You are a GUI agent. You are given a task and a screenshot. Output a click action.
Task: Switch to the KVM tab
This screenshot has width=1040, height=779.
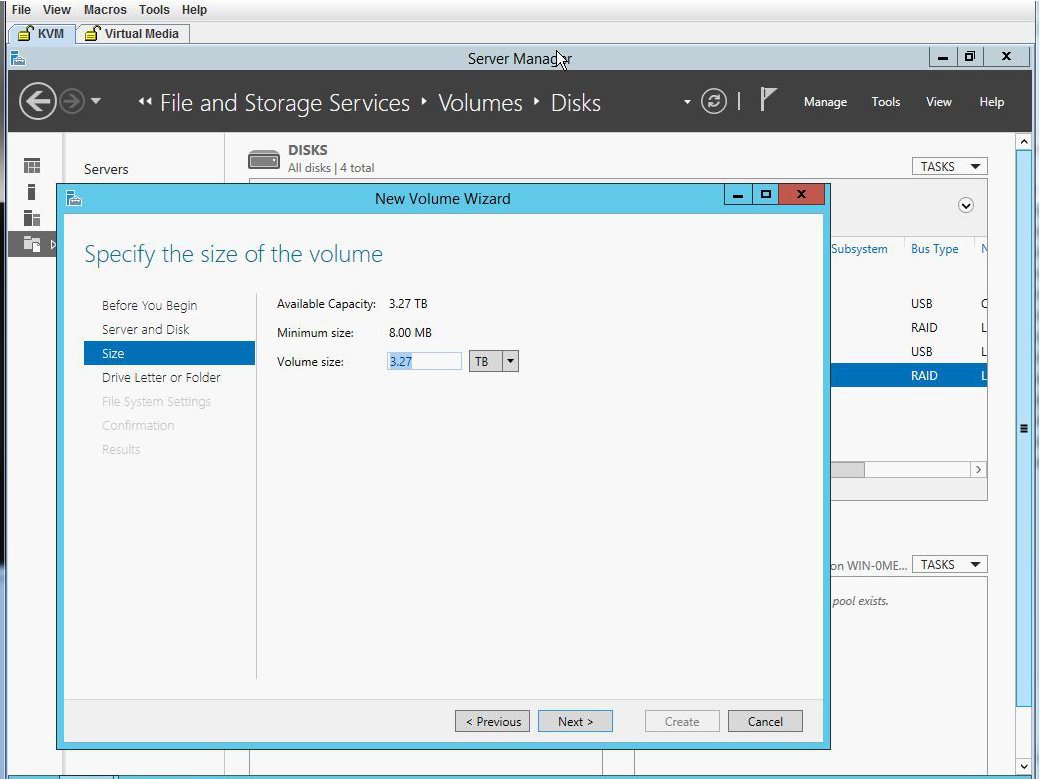pos(41,33)
